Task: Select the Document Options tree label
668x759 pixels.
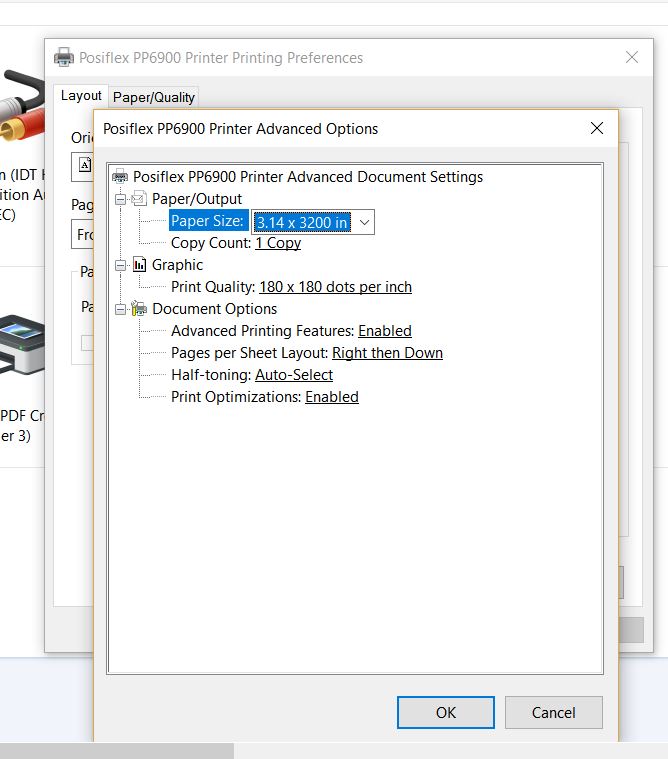Action: click(214, 309)
